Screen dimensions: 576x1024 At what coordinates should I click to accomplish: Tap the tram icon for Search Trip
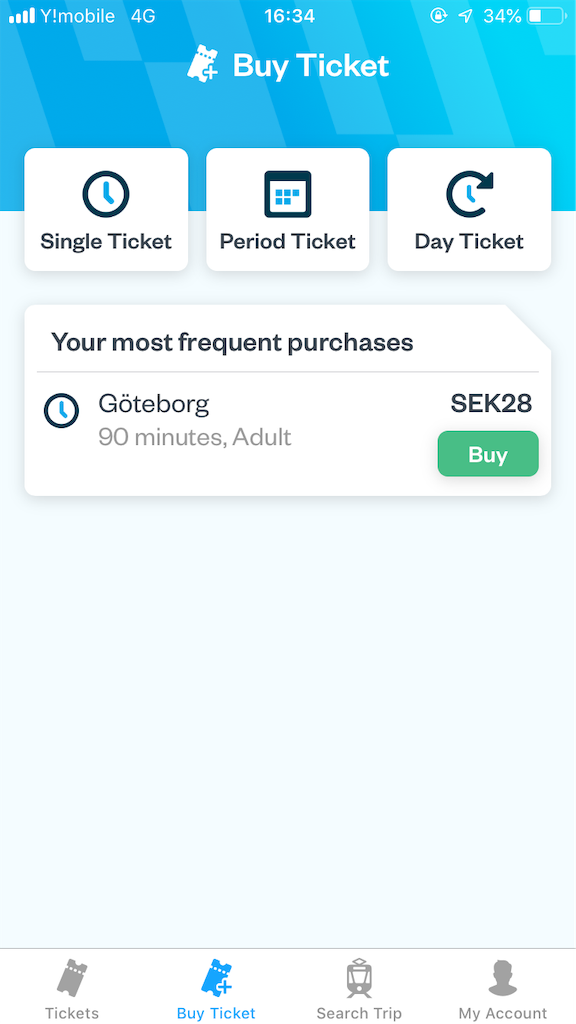[x=359, y=978]
